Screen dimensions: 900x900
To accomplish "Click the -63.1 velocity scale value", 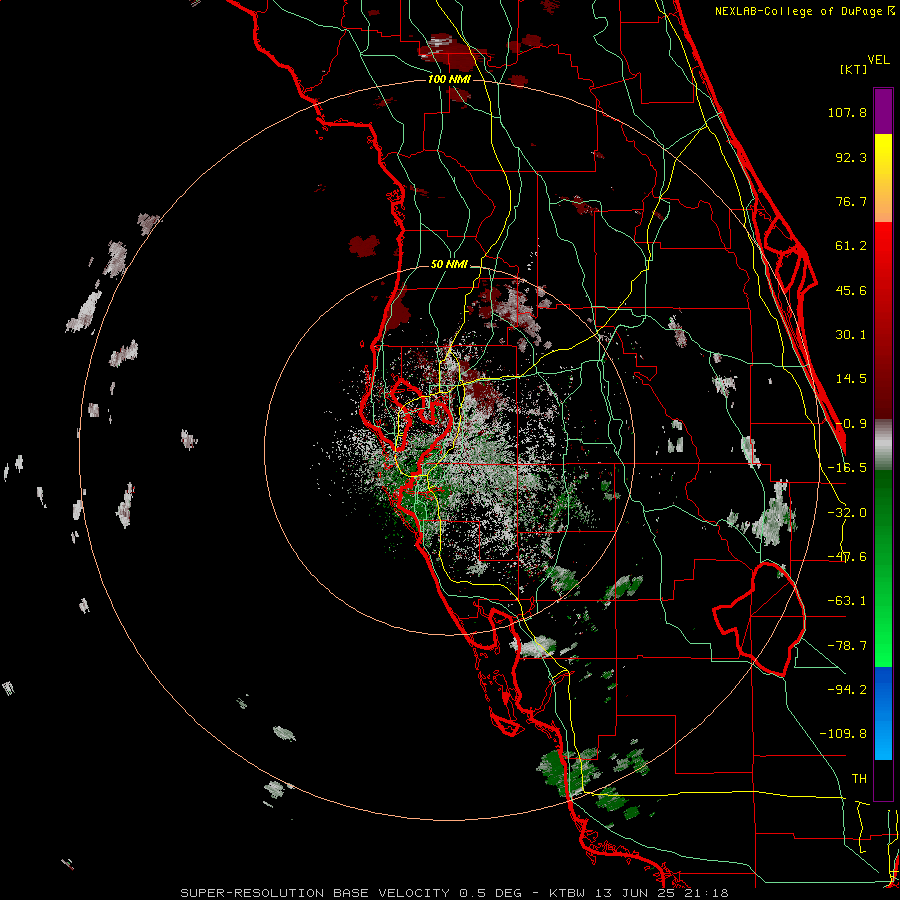I will click(x=847, y=601).
